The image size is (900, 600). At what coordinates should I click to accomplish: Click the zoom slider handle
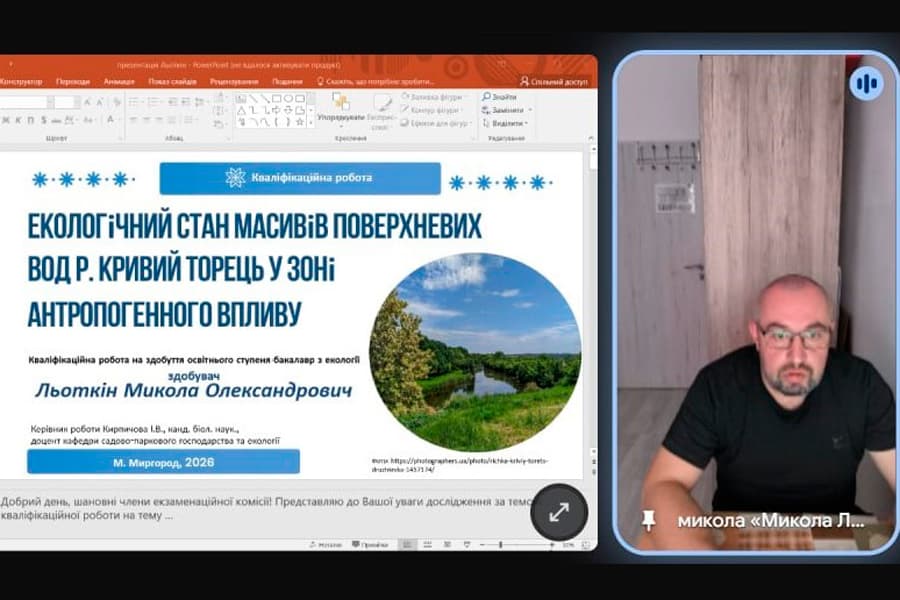pyautogui.click(x=501, y=545)
